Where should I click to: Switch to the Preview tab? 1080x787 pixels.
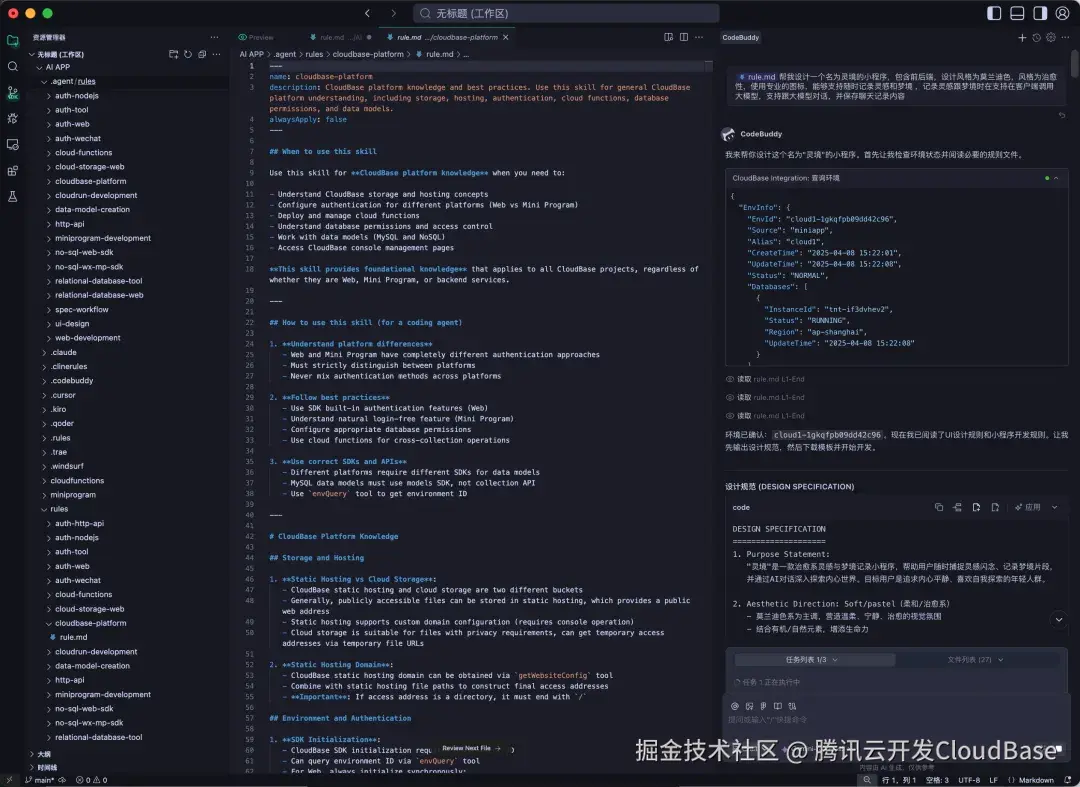260,36
